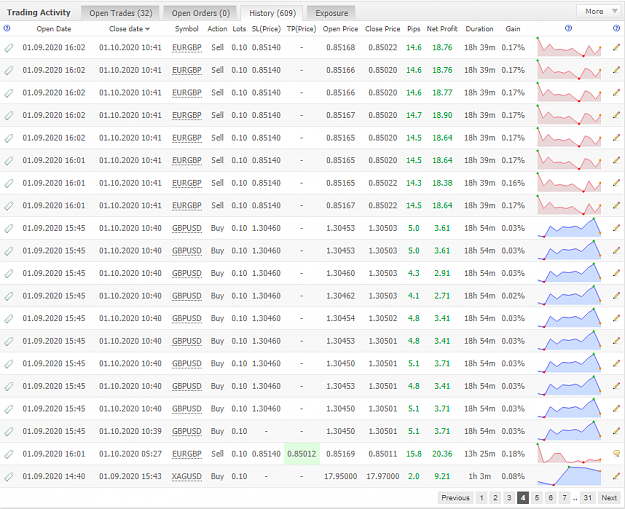Screen dimensions: 625x509
Task: Click pencil icon for trade closed at 10:39
Action: coord(616,431)
